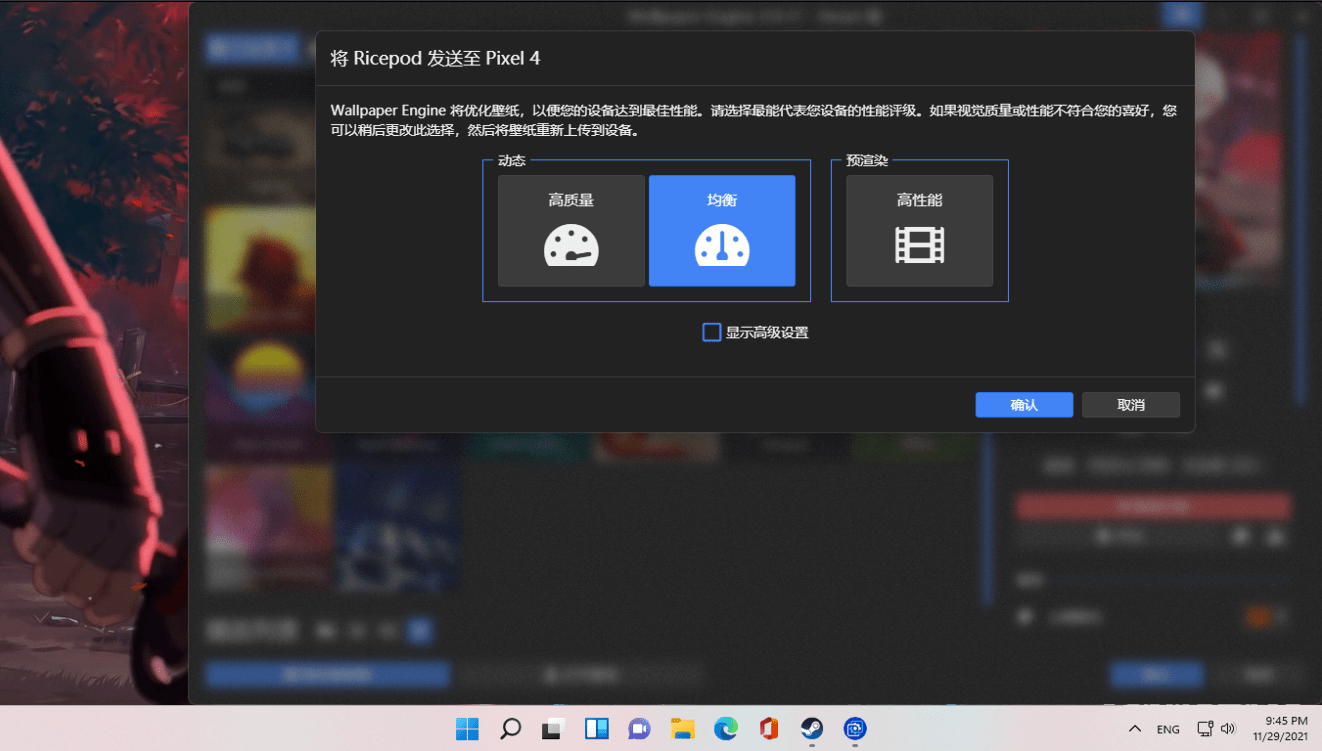Screen dimensions: 1322x751
Task: Open Task View on the taskbar
Action: (x=553, y=729)
